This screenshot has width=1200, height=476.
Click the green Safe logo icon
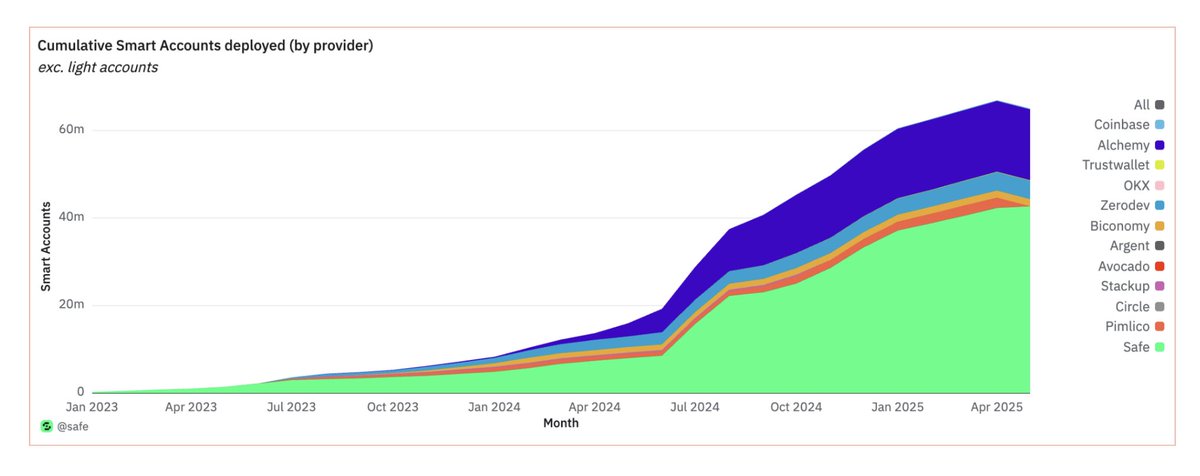pyautogui.click(x=45, y=426)
